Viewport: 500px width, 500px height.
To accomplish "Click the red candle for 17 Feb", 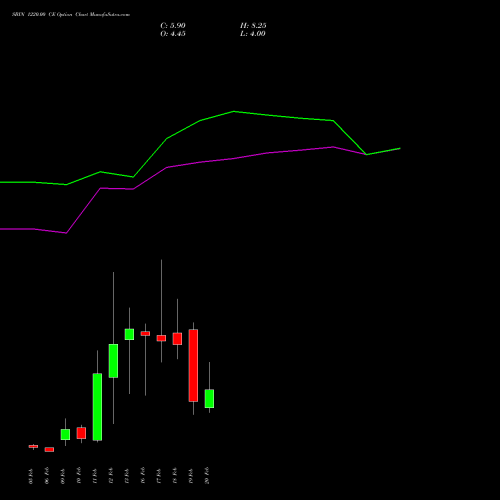I will 161,338.
